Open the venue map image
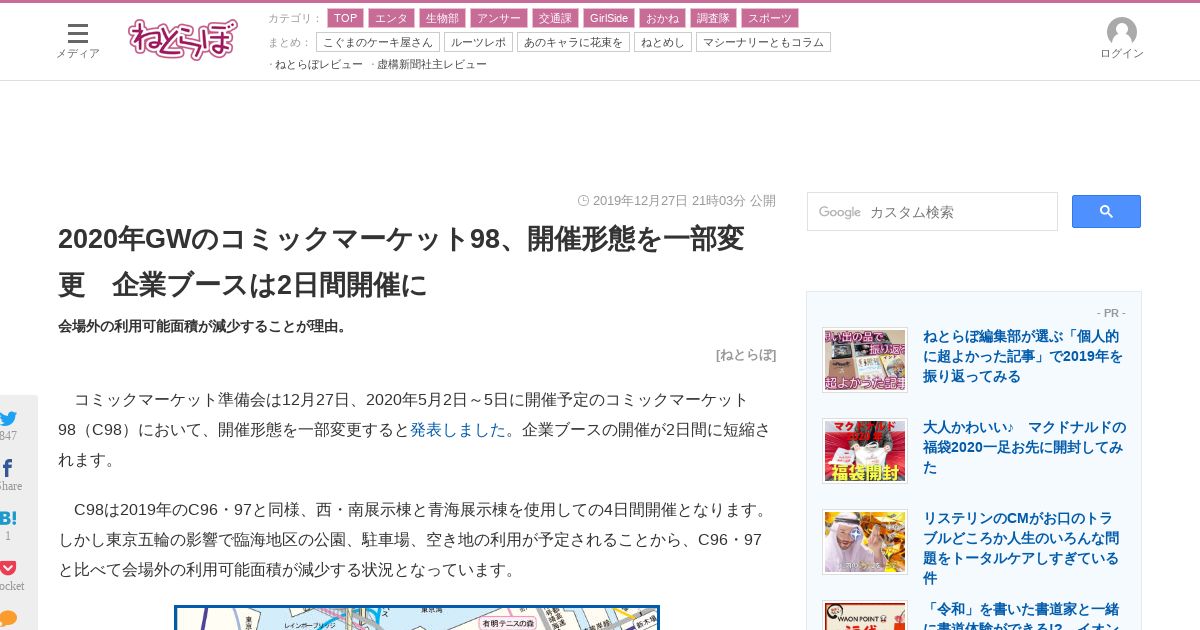Screen dimensions: 1200x630 click(x=417, y=617)
